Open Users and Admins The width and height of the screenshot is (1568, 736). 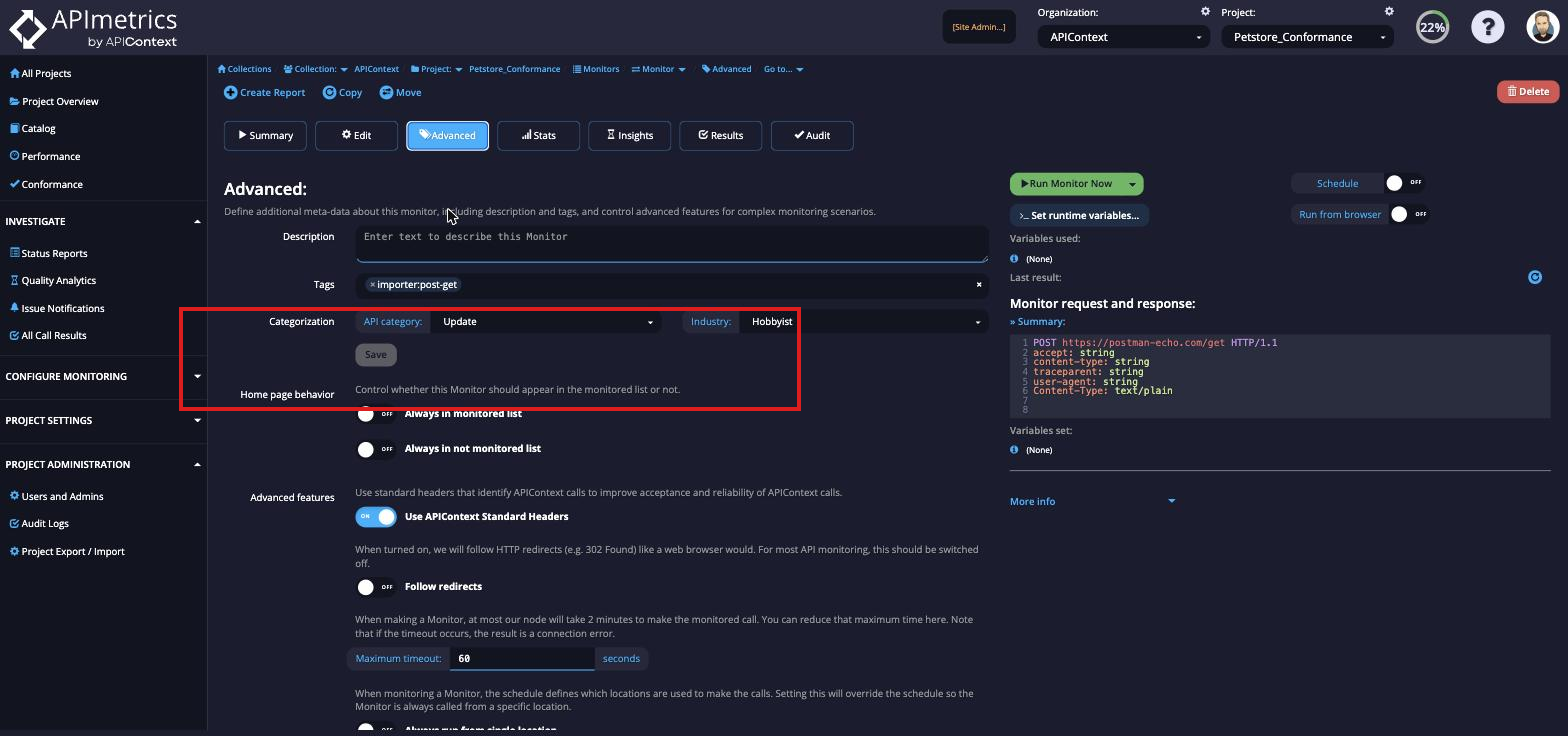pyautogui.click(x=56, y=496)
